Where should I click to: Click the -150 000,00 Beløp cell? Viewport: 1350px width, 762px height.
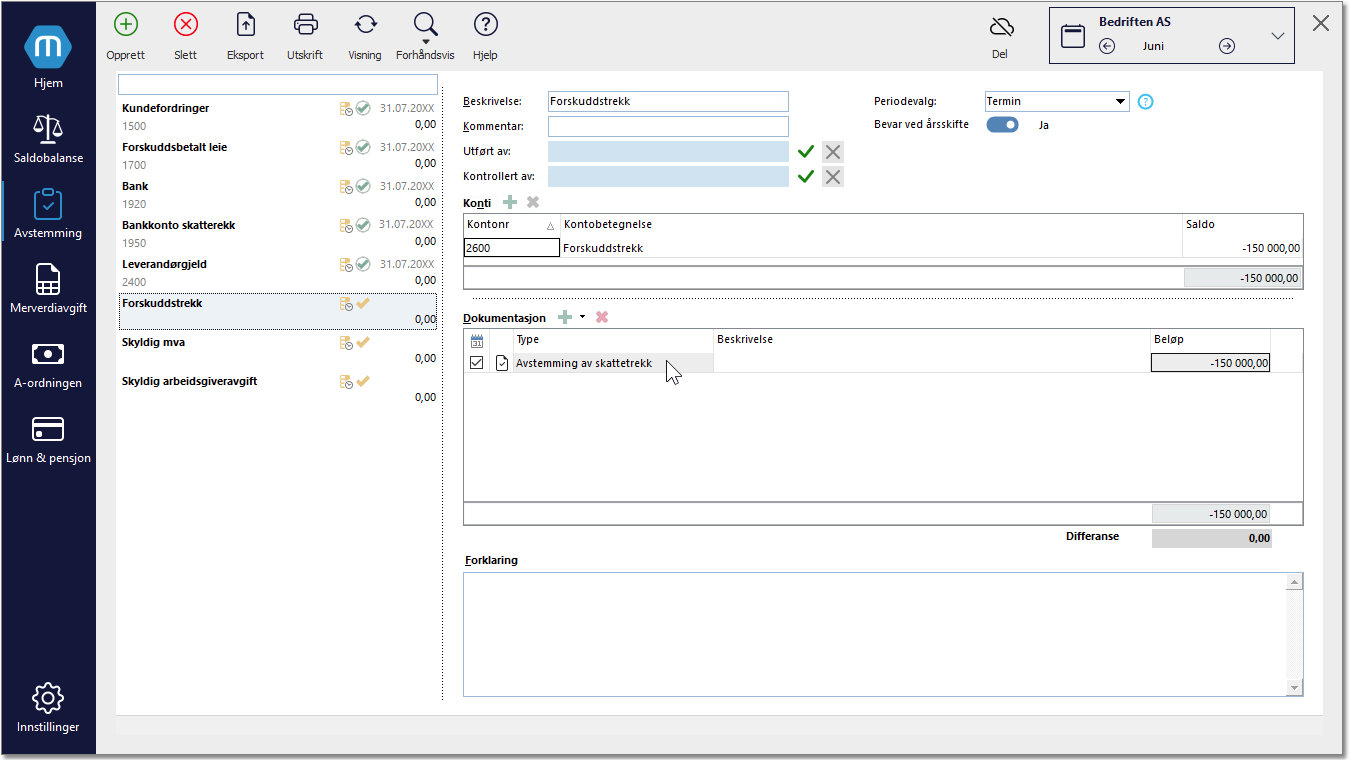click(1210, 363)
